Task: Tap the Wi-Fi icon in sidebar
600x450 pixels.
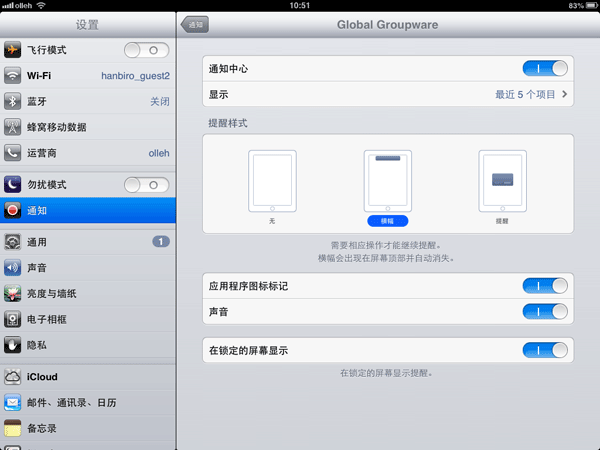Action: 13,76
